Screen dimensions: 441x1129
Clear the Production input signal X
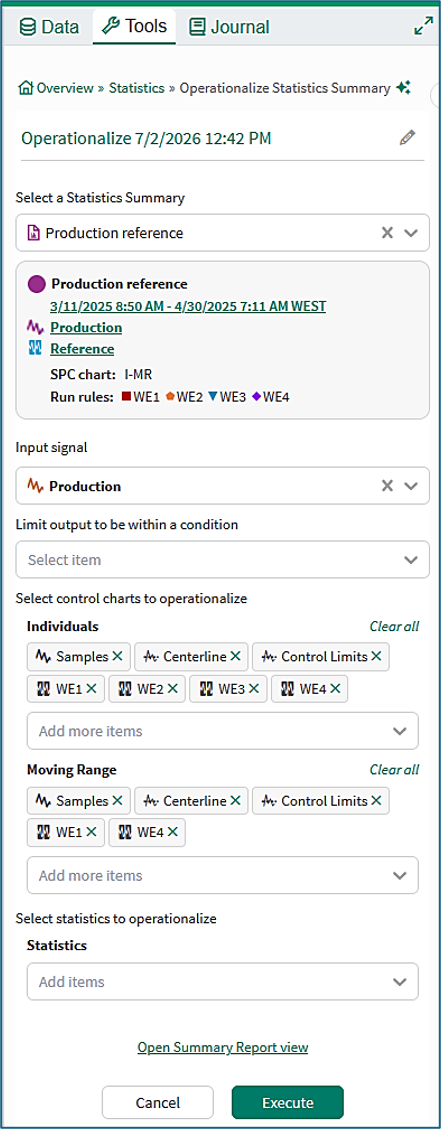pos(388,485)
